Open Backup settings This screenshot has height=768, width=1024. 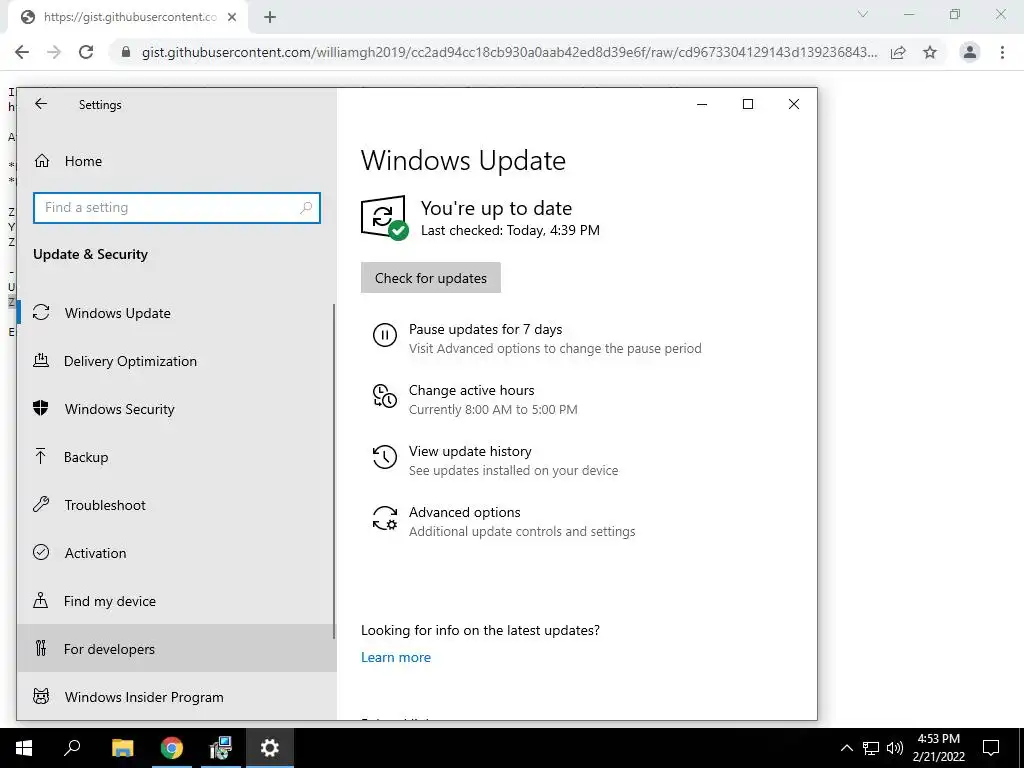coord(176,457)
